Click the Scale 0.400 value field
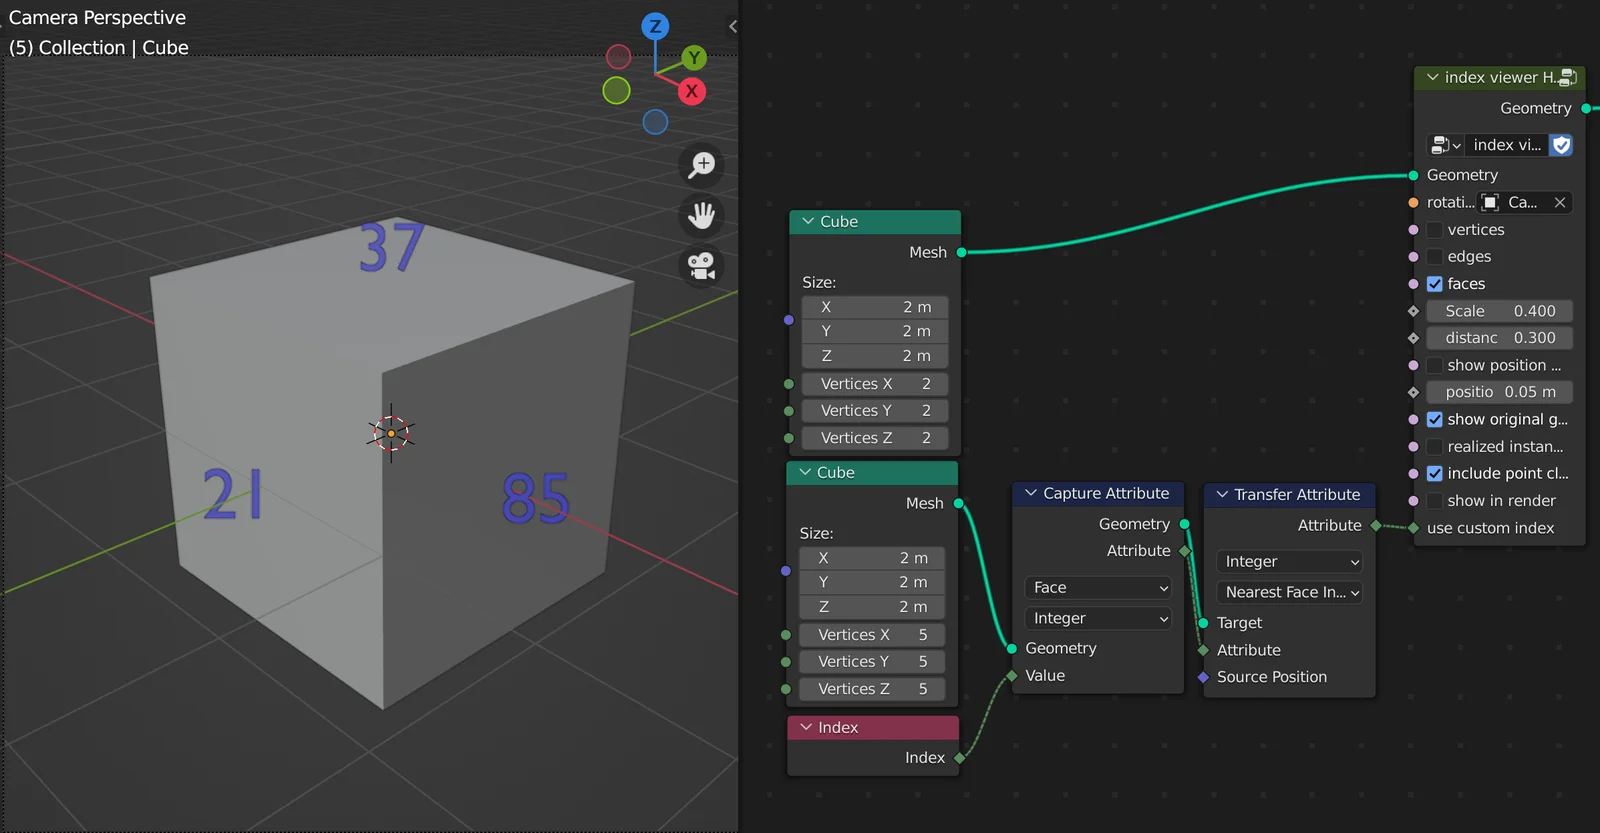This screenshot has width=1600, height=833. 1499,311
